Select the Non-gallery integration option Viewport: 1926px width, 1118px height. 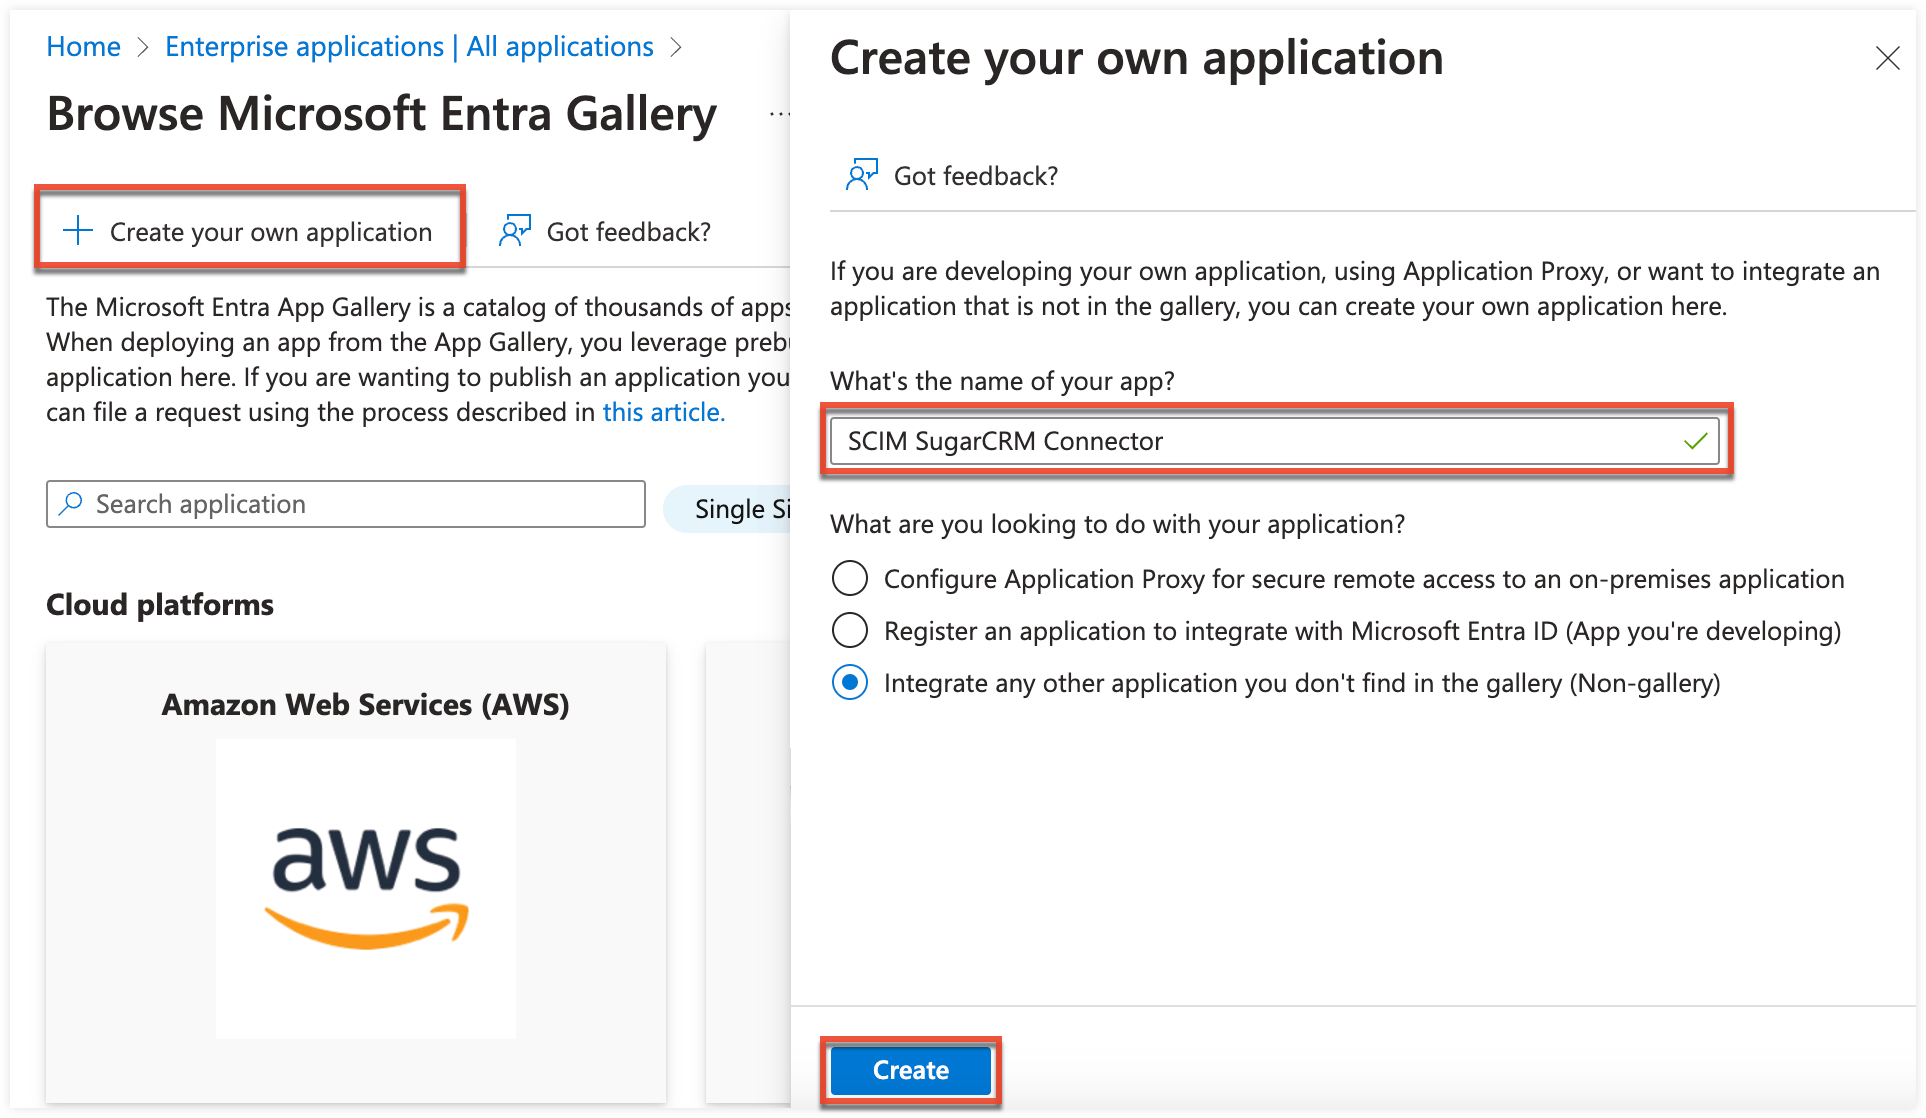[848, 683]
